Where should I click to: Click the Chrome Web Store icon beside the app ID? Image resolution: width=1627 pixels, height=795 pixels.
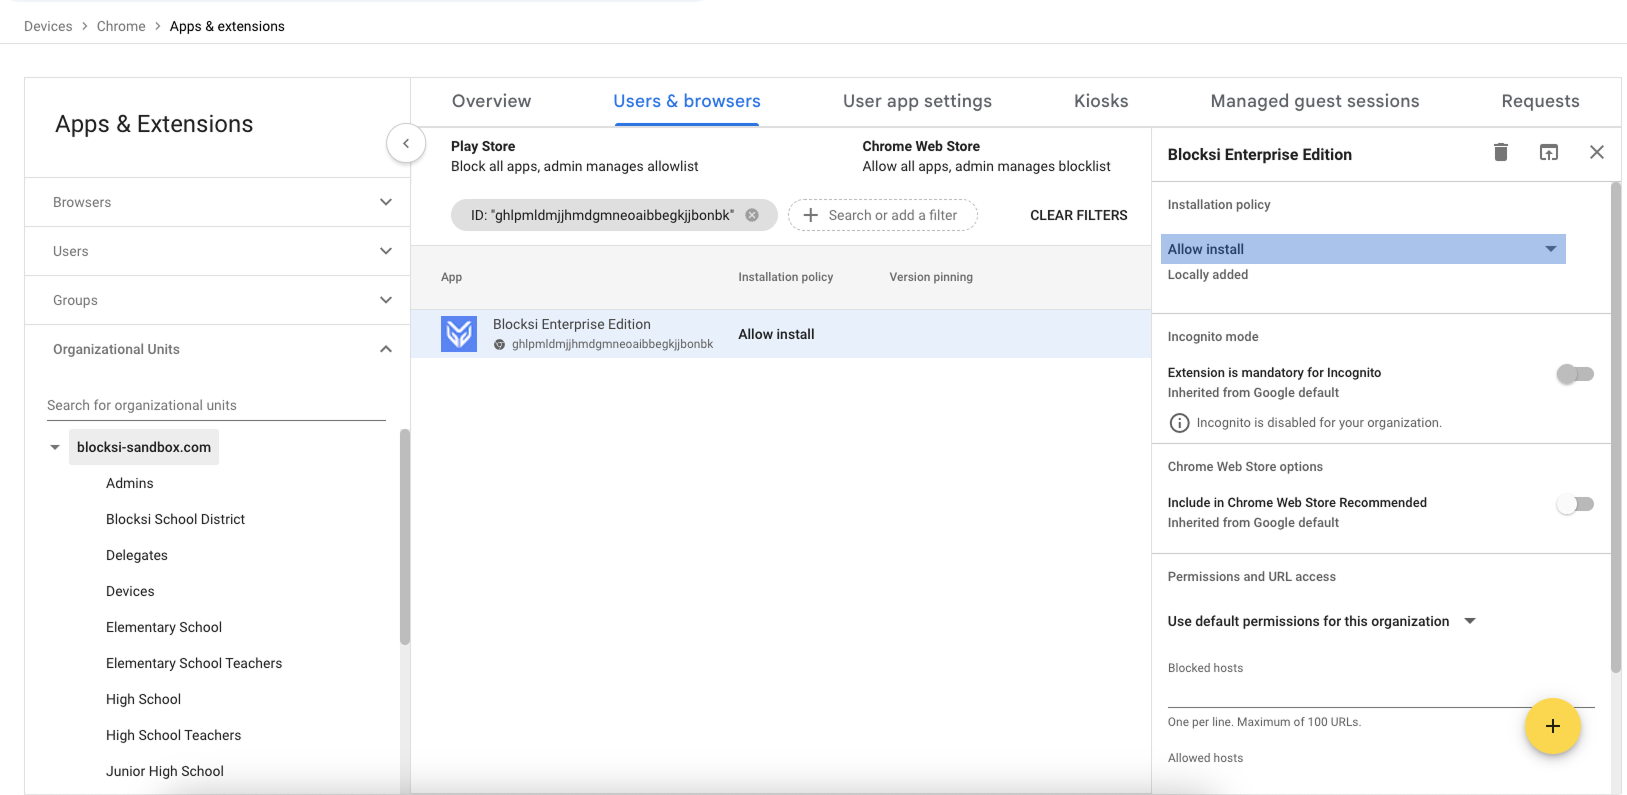500,344
